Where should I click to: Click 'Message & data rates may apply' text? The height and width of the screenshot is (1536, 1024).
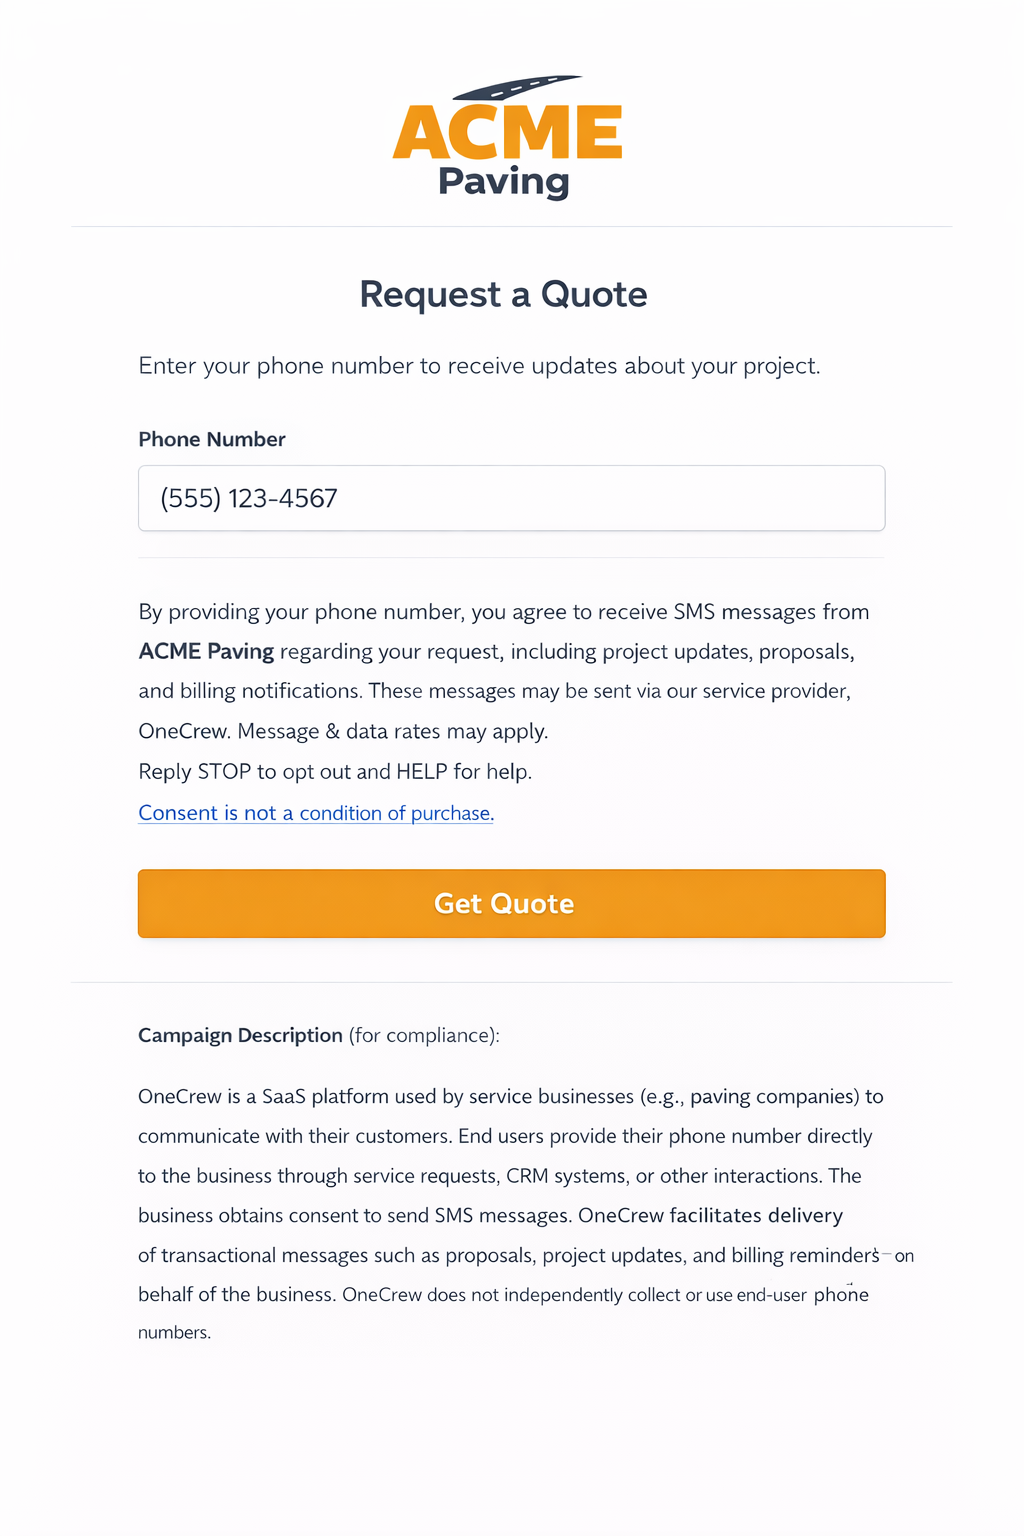point(390,731)
